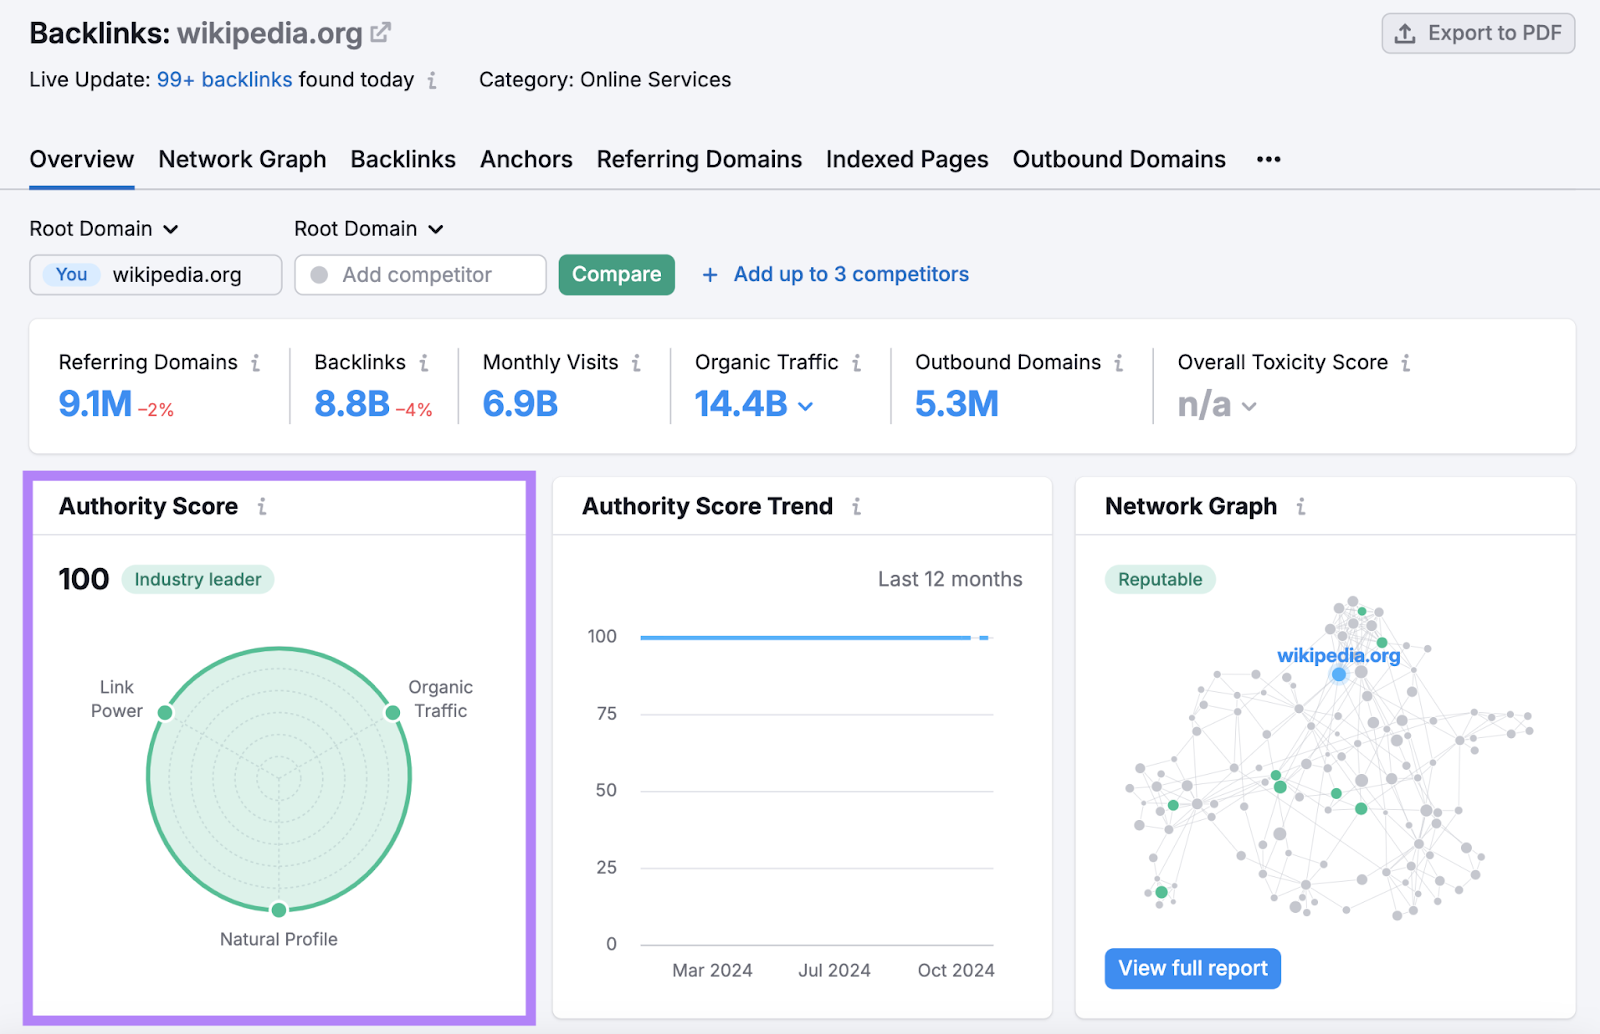
Task: Click the Monthly Visits info icon
Action: coord(638,363)
